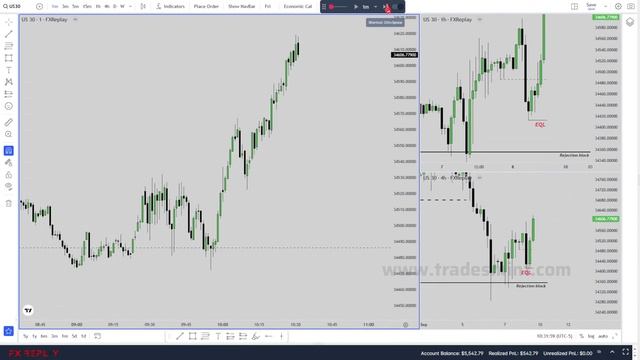This screenshot has height=360, width=640.
Task: Click the Show NavBar button
Action: click(x=242, y=7)
